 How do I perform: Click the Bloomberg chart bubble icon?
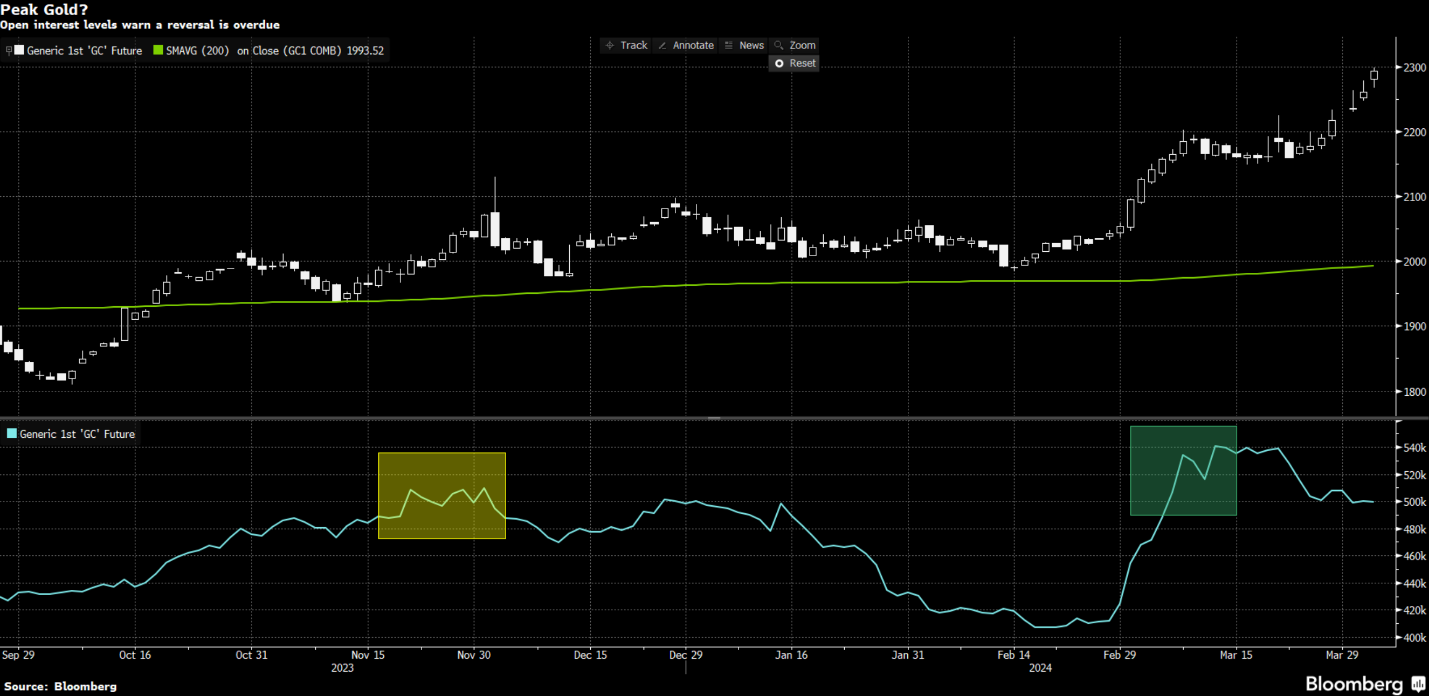(x=1418, y=684)
